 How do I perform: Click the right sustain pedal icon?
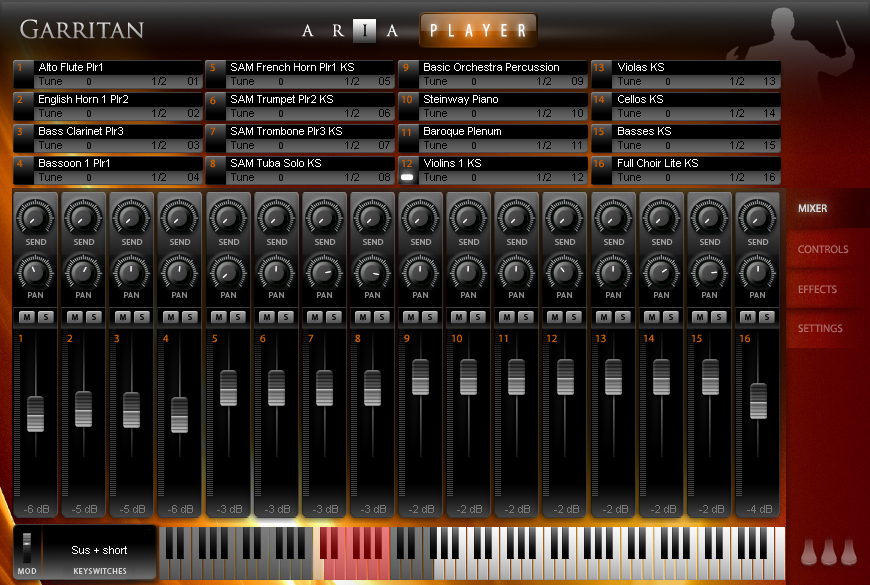click(848, 551)
